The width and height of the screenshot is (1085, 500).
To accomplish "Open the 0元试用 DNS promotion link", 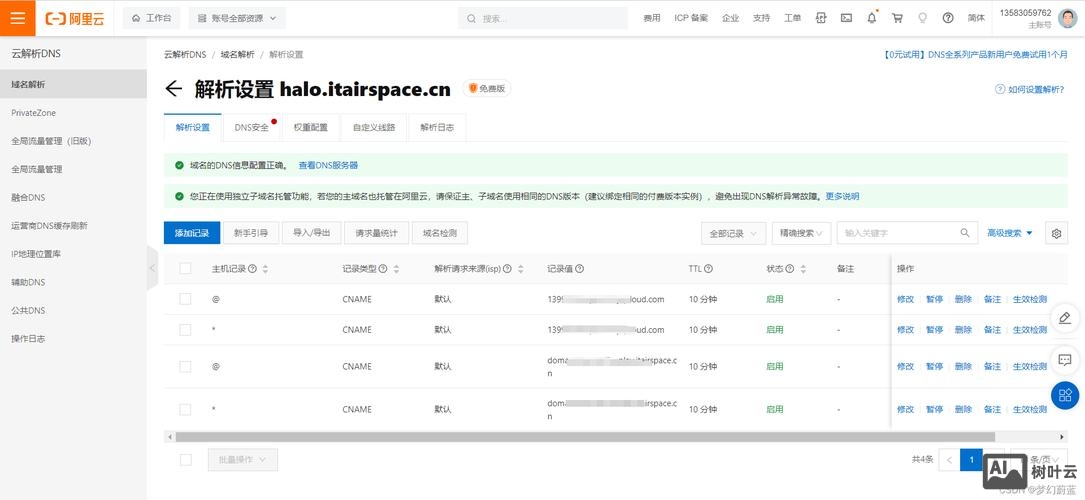I will click(x=975, y=55).
